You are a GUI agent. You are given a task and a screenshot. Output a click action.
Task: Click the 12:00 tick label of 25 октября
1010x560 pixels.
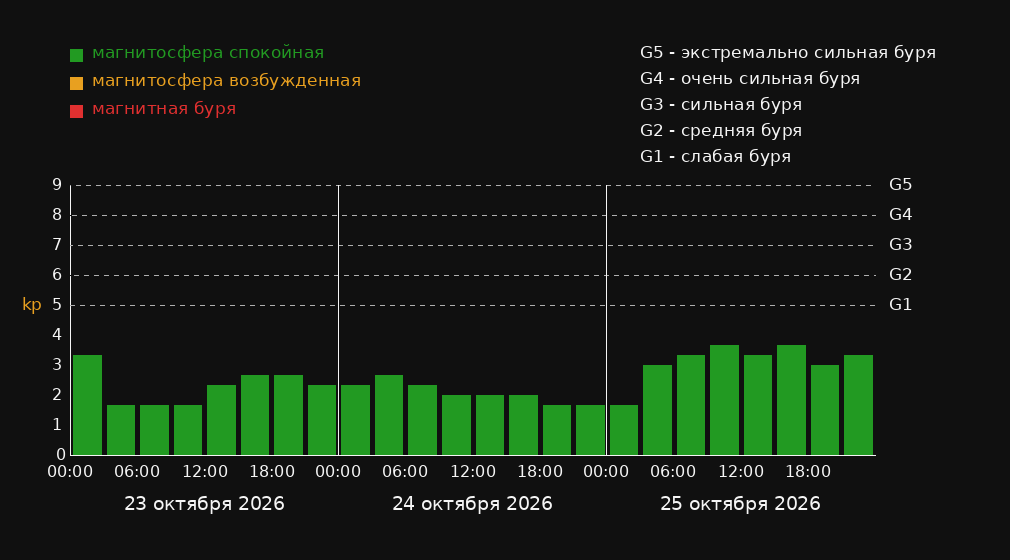(741, 472)
